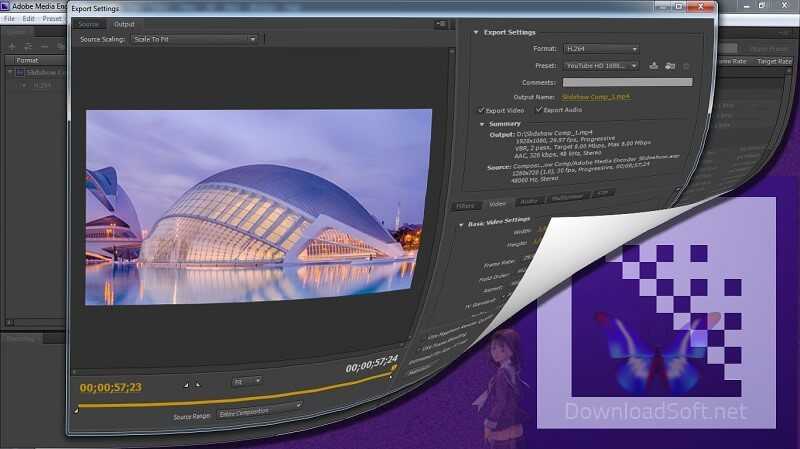
Task: Open the Source Scaling dropdown set to Scale To Fit
Action: 194,39
